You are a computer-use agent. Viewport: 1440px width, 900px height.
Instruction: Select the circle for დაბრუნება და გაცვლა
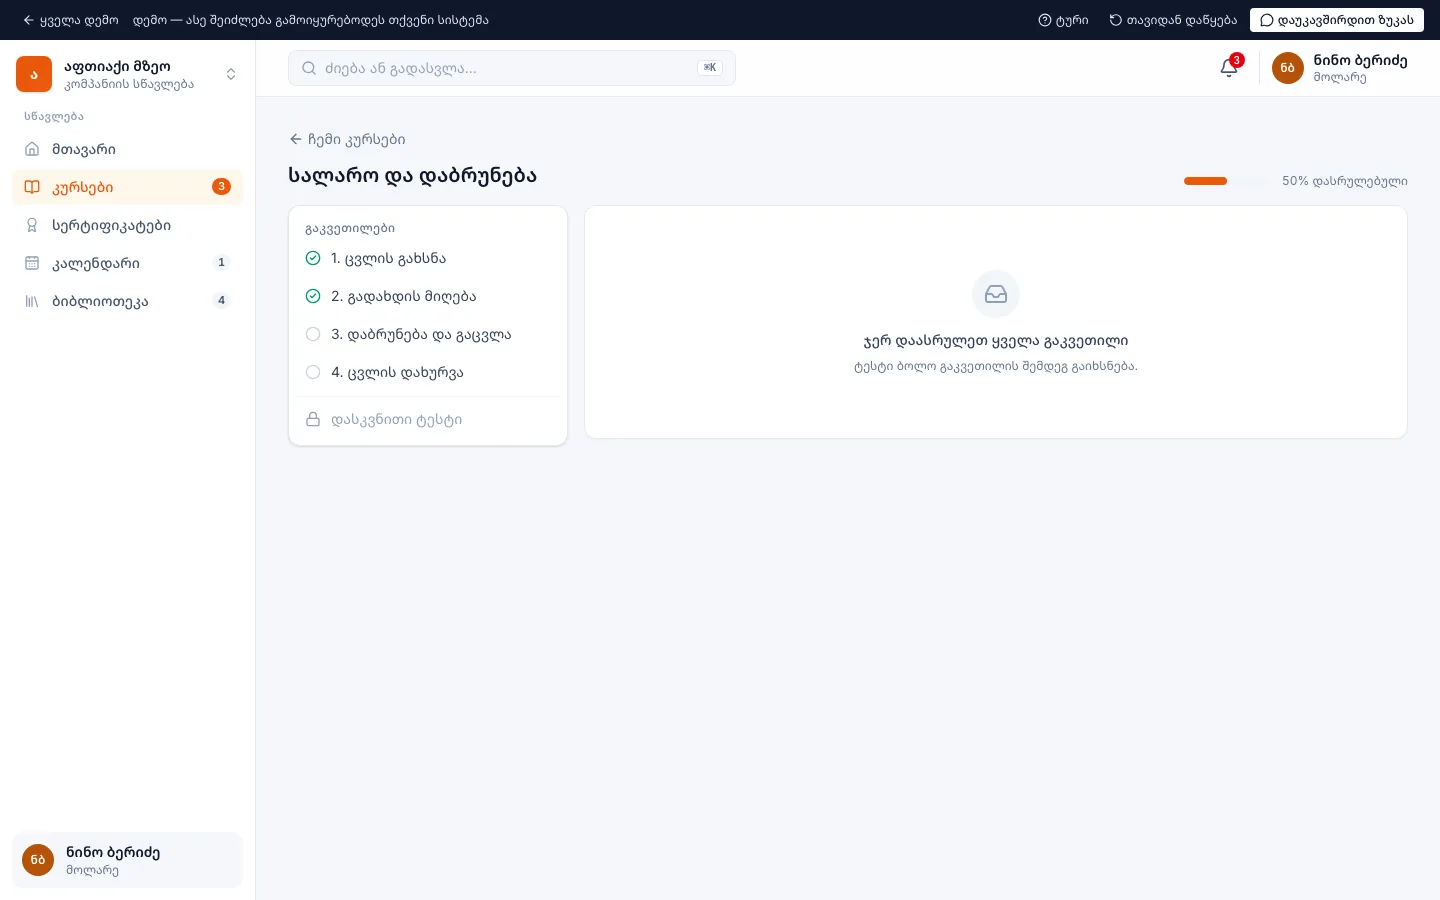click(x=313, y=334)
